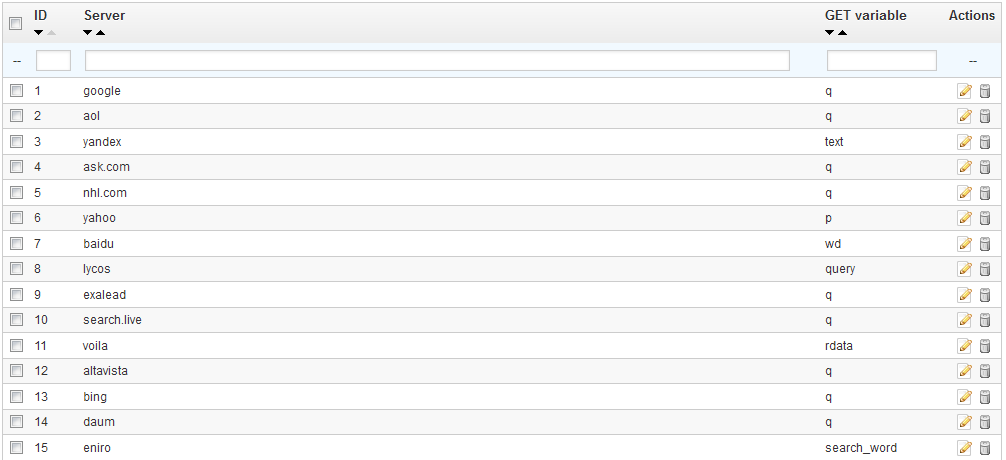The width and height of the screenshot is (1006, 460).
Task: Sort GET variable column ascending
Action: coord(842,33)
